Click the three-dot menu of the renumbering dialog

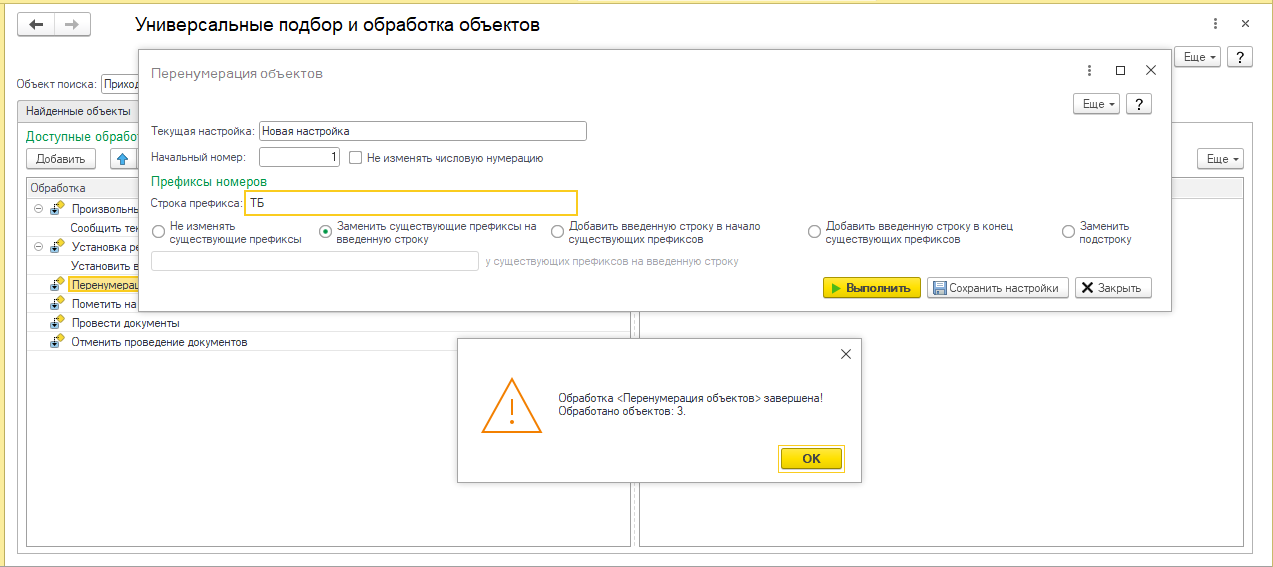(x=1089, y=71)
